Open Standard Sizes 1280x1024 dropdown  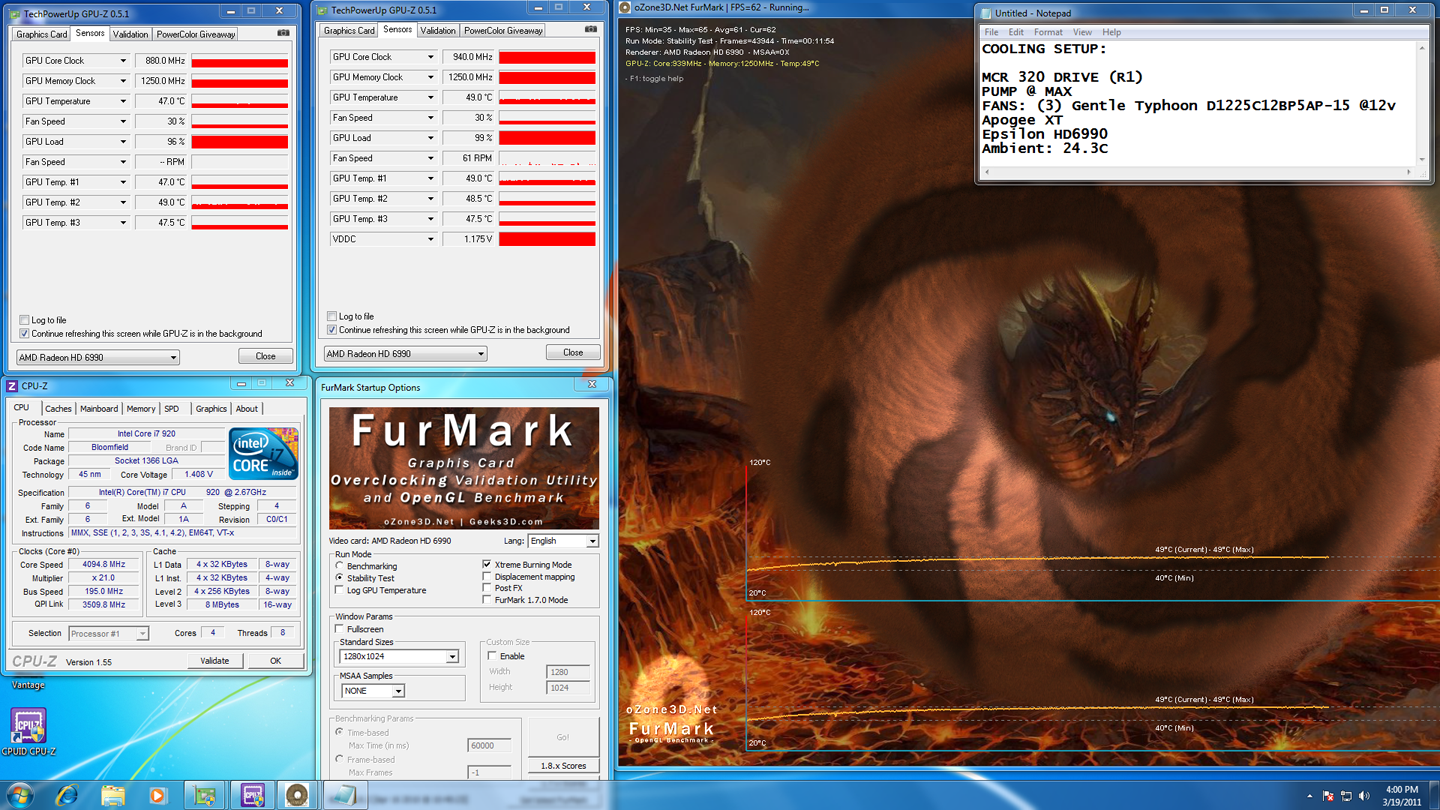click(x=399, y=657)
